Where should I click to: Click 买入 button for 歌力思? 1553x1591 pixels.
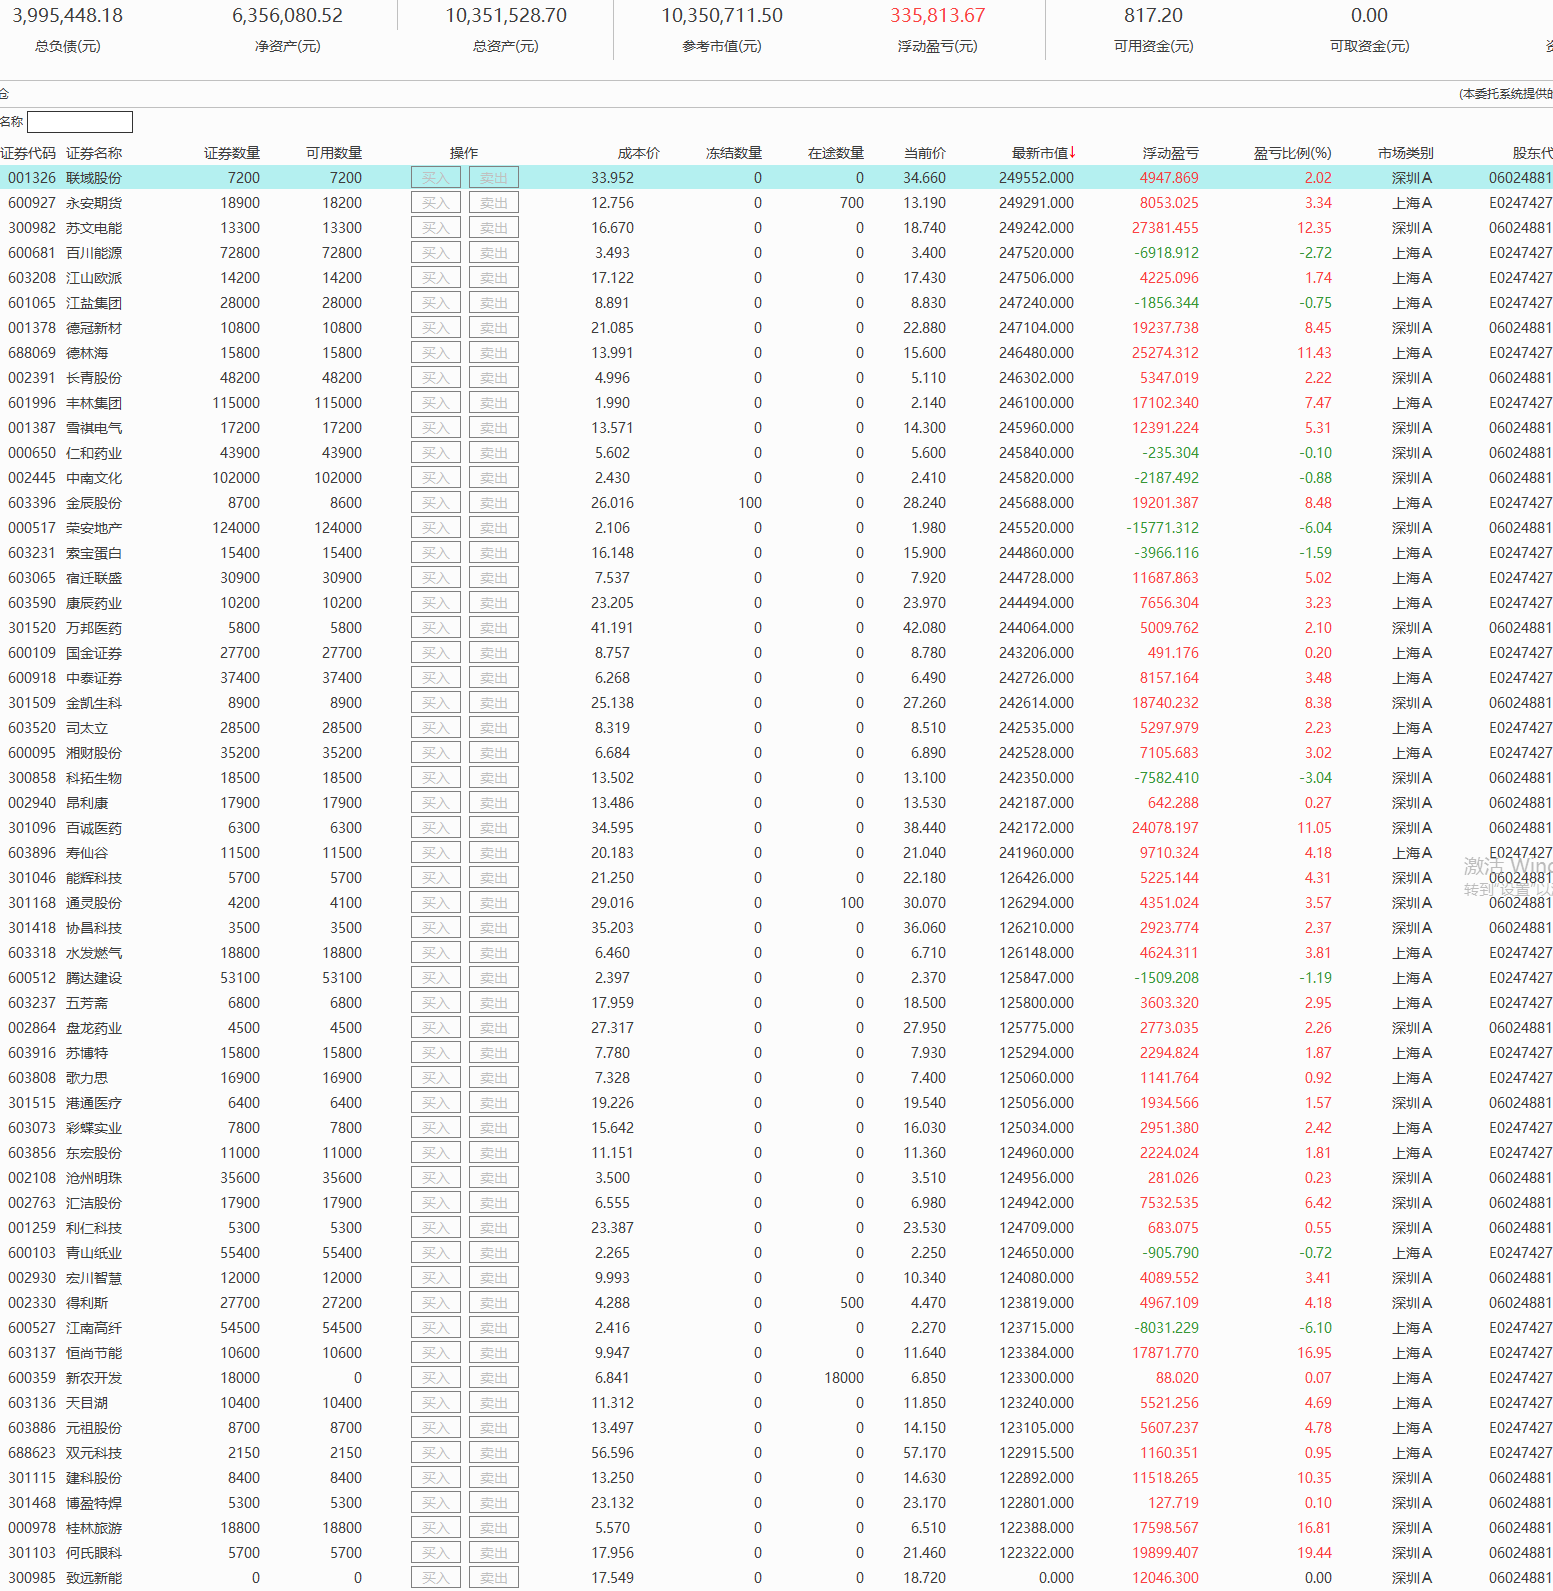[x=436, y=1078]
